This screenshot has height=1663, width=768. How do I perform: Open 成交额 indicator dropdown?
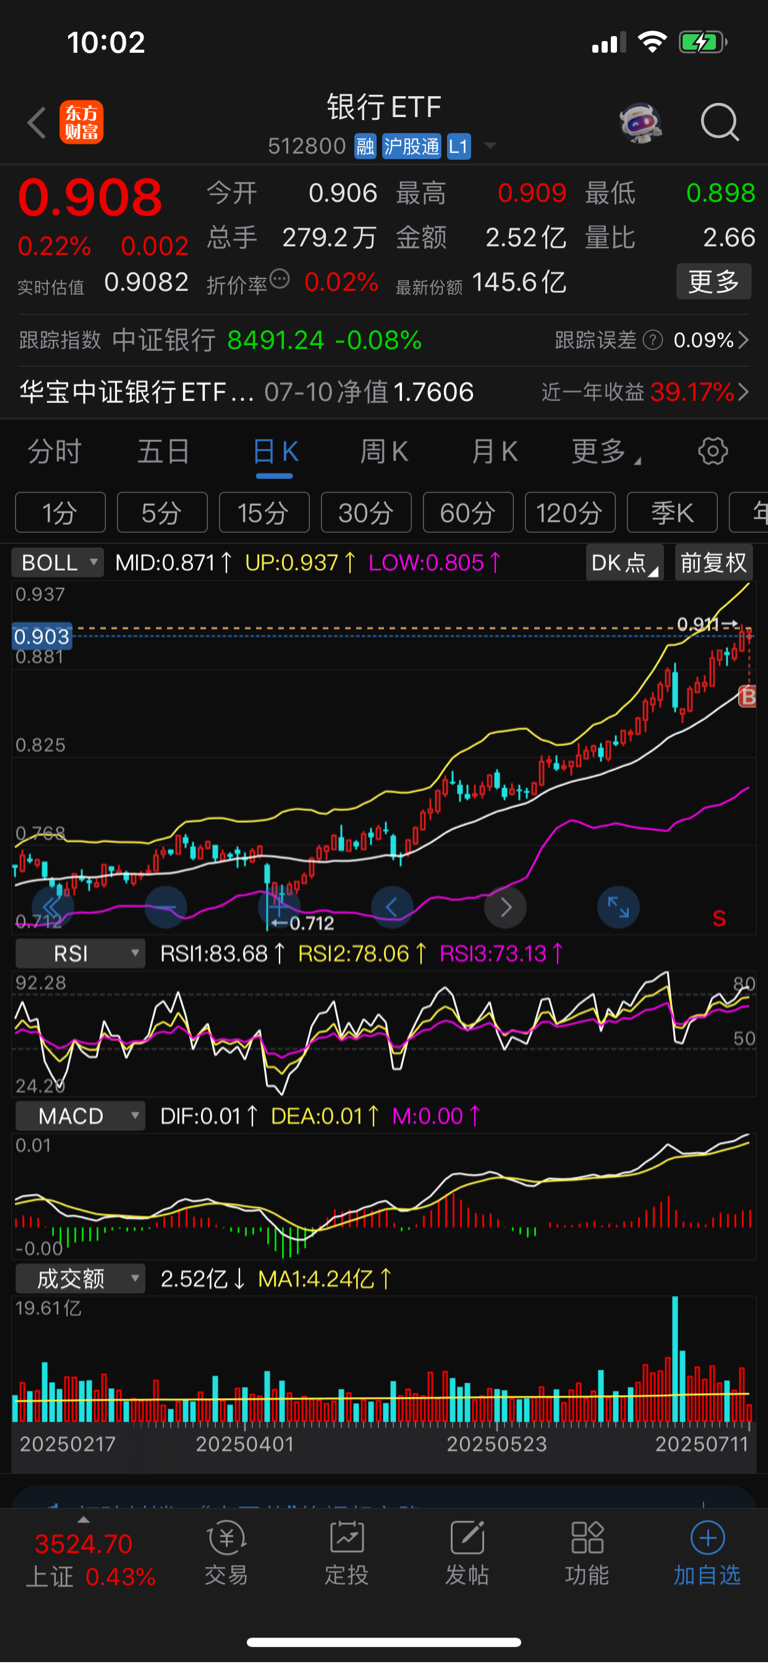80,1278
